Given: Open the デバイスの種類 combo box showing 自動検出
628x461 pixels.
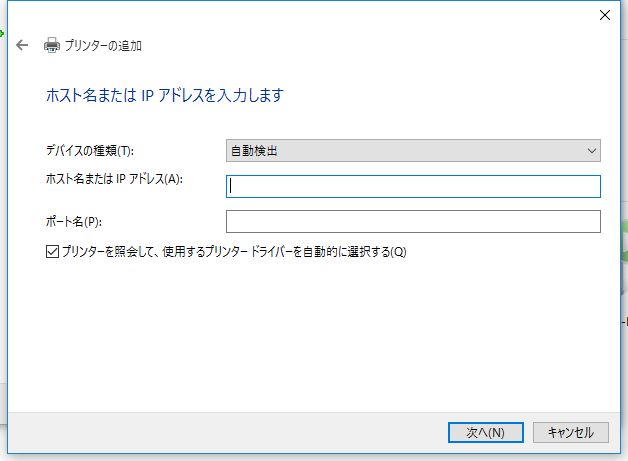Looking at the screenshot, I should coord(413,151).
